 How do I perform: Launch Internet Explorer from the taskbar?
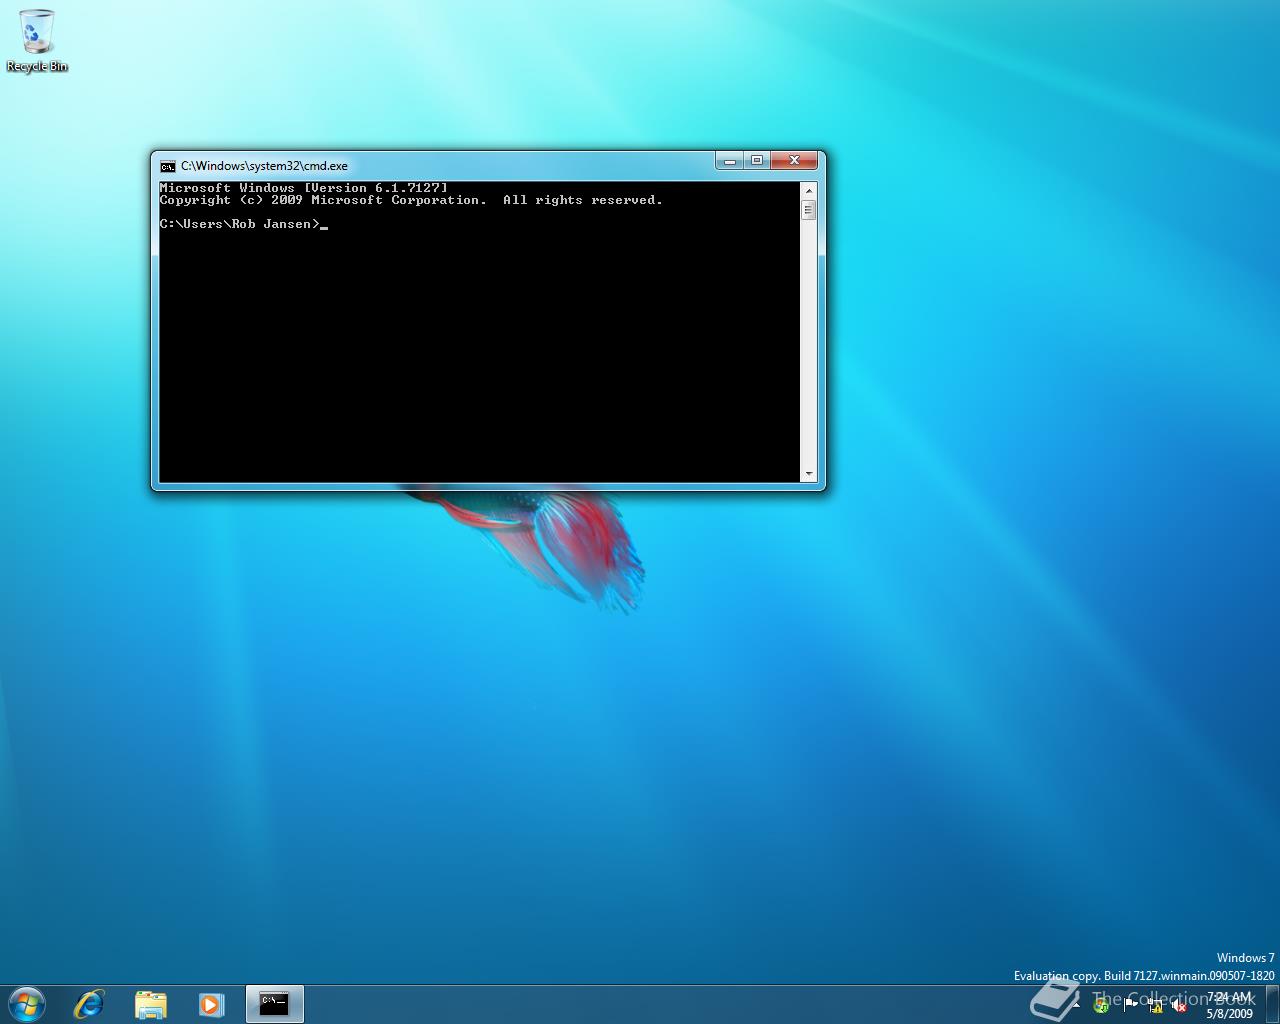(89, 1004)
